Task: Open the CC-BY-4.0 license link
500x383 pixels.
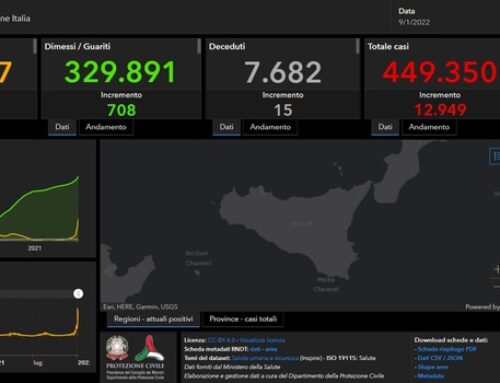Action: [x=221, y=340]
